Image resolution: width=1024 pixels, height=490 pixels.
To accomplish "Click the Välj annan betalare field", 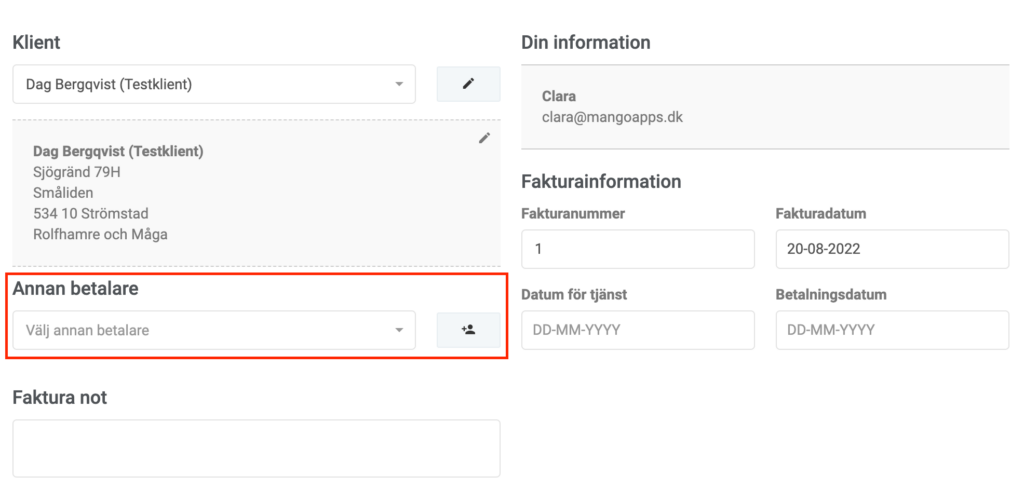I will pos(214,330).
